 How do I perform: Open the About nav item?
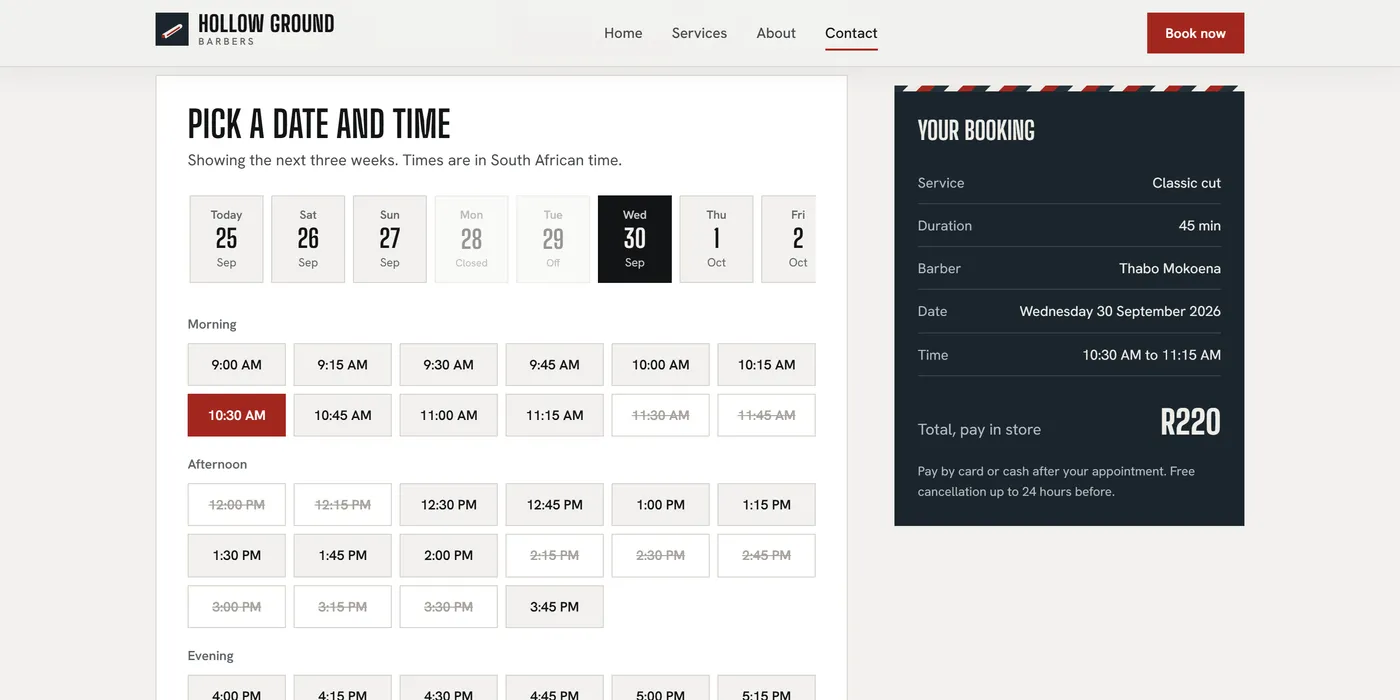point(776,33)
